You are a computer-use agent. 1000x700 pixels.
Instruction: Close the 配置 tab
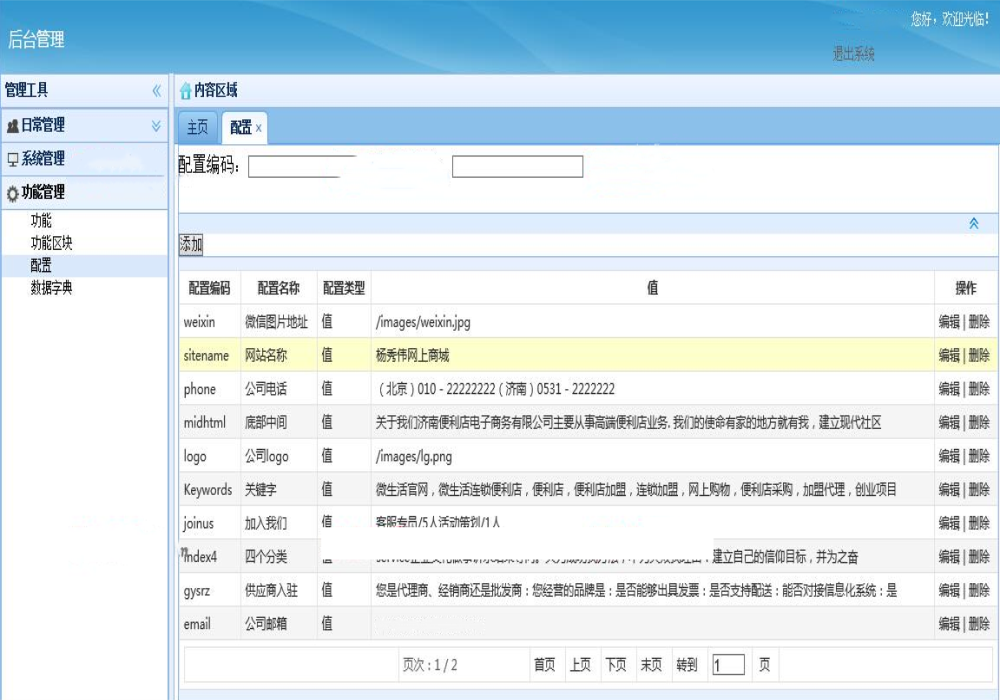click(x=258, y=128)
